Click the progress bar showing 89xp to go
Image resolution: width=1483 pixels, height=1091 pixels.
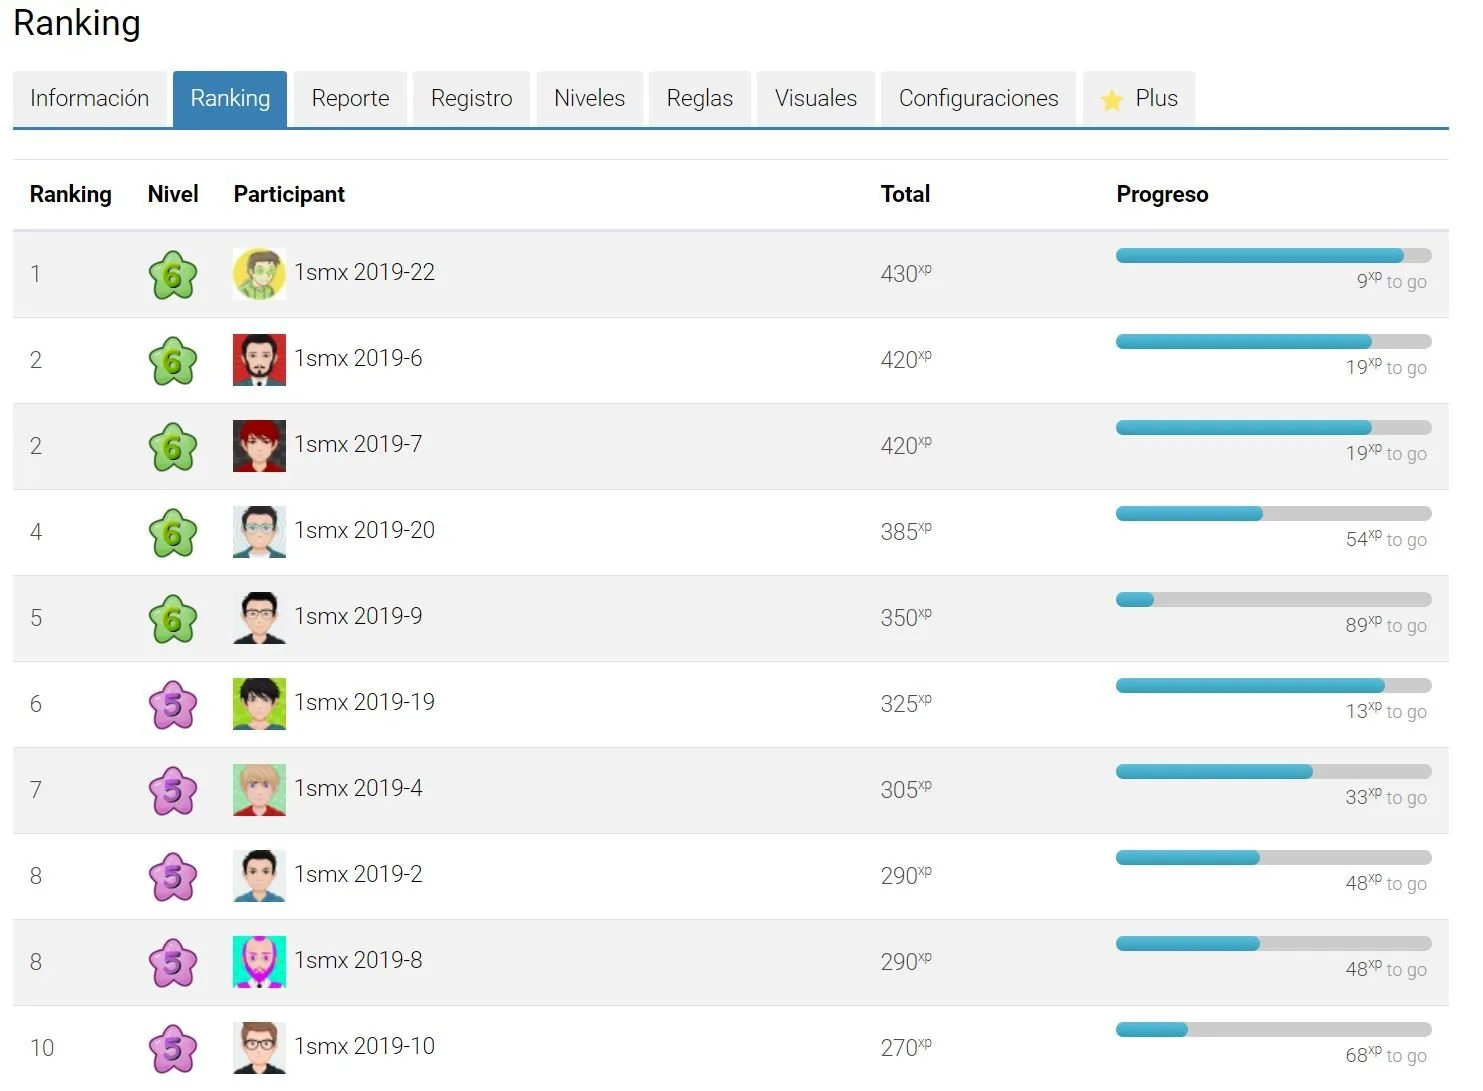point(1274,600)
